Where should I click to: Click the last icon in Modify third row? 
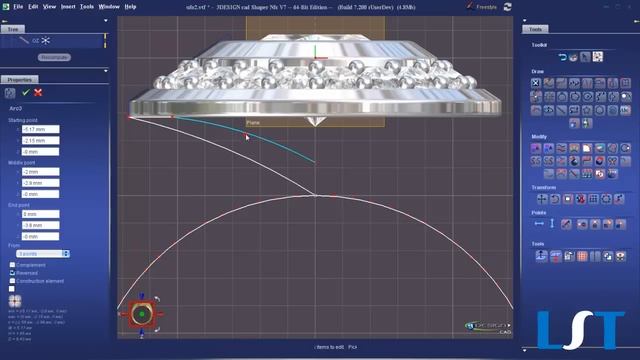(612, 174)
